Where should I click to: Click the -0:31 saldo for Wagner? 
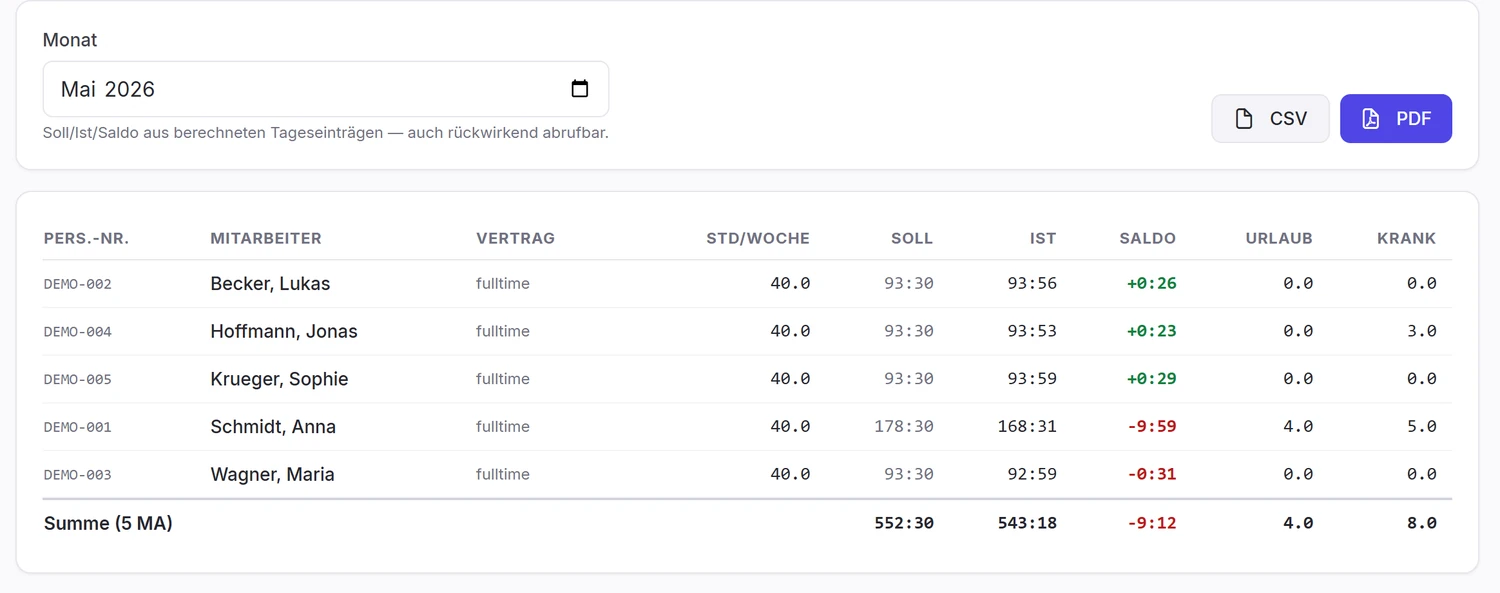click(x=1152, y=475)
